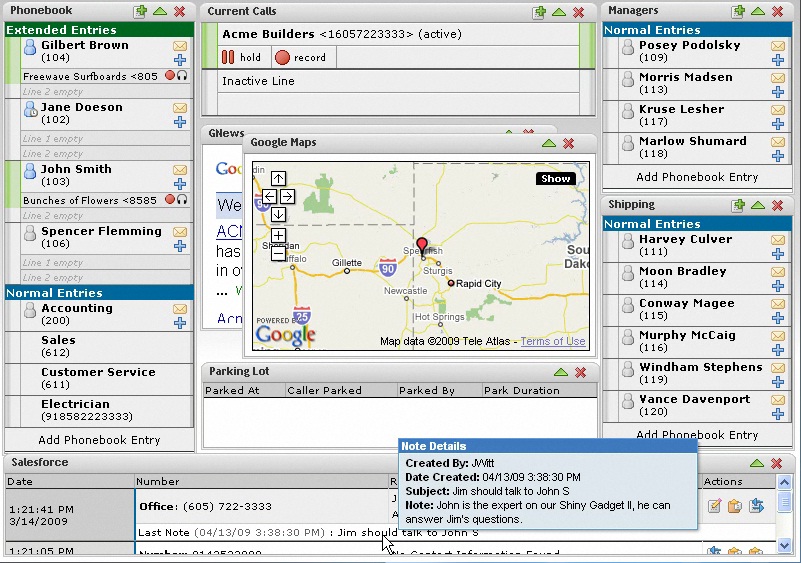Image resolution: width=801 pixels, height=563 pixels.
Task: Click add-panel icon in Managers header
Action: click(738, 11)
